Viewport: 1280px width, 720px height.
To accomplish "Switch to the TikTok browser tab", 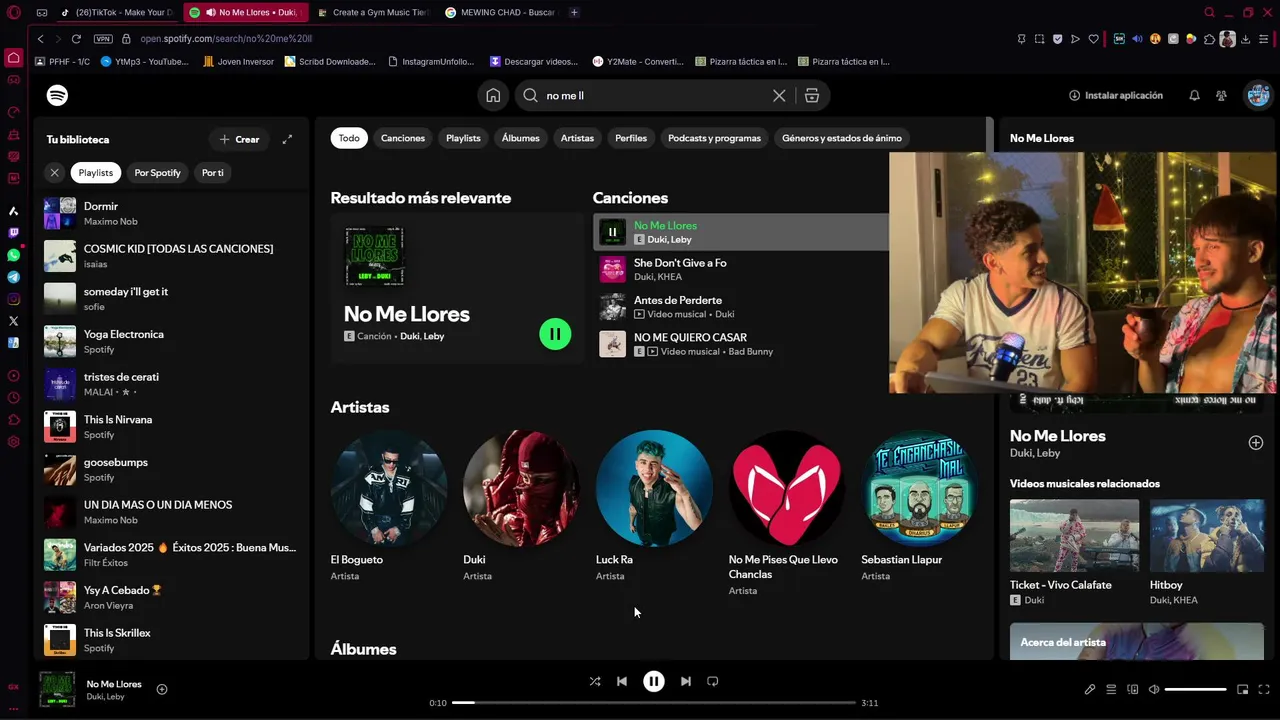I will pos(118,12).
